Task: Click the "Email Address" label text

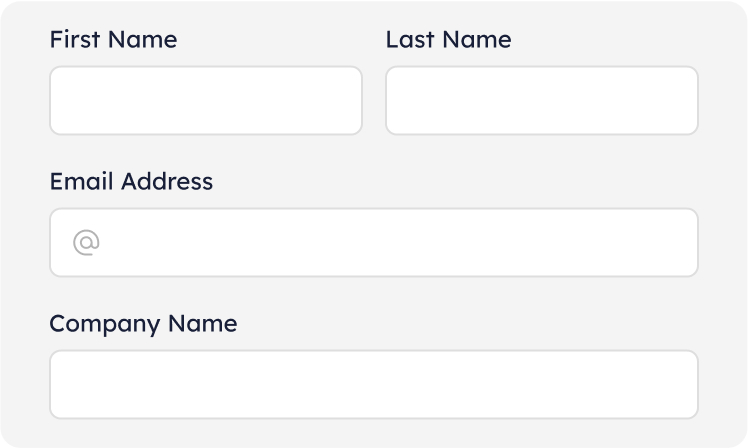Action: 131,182
